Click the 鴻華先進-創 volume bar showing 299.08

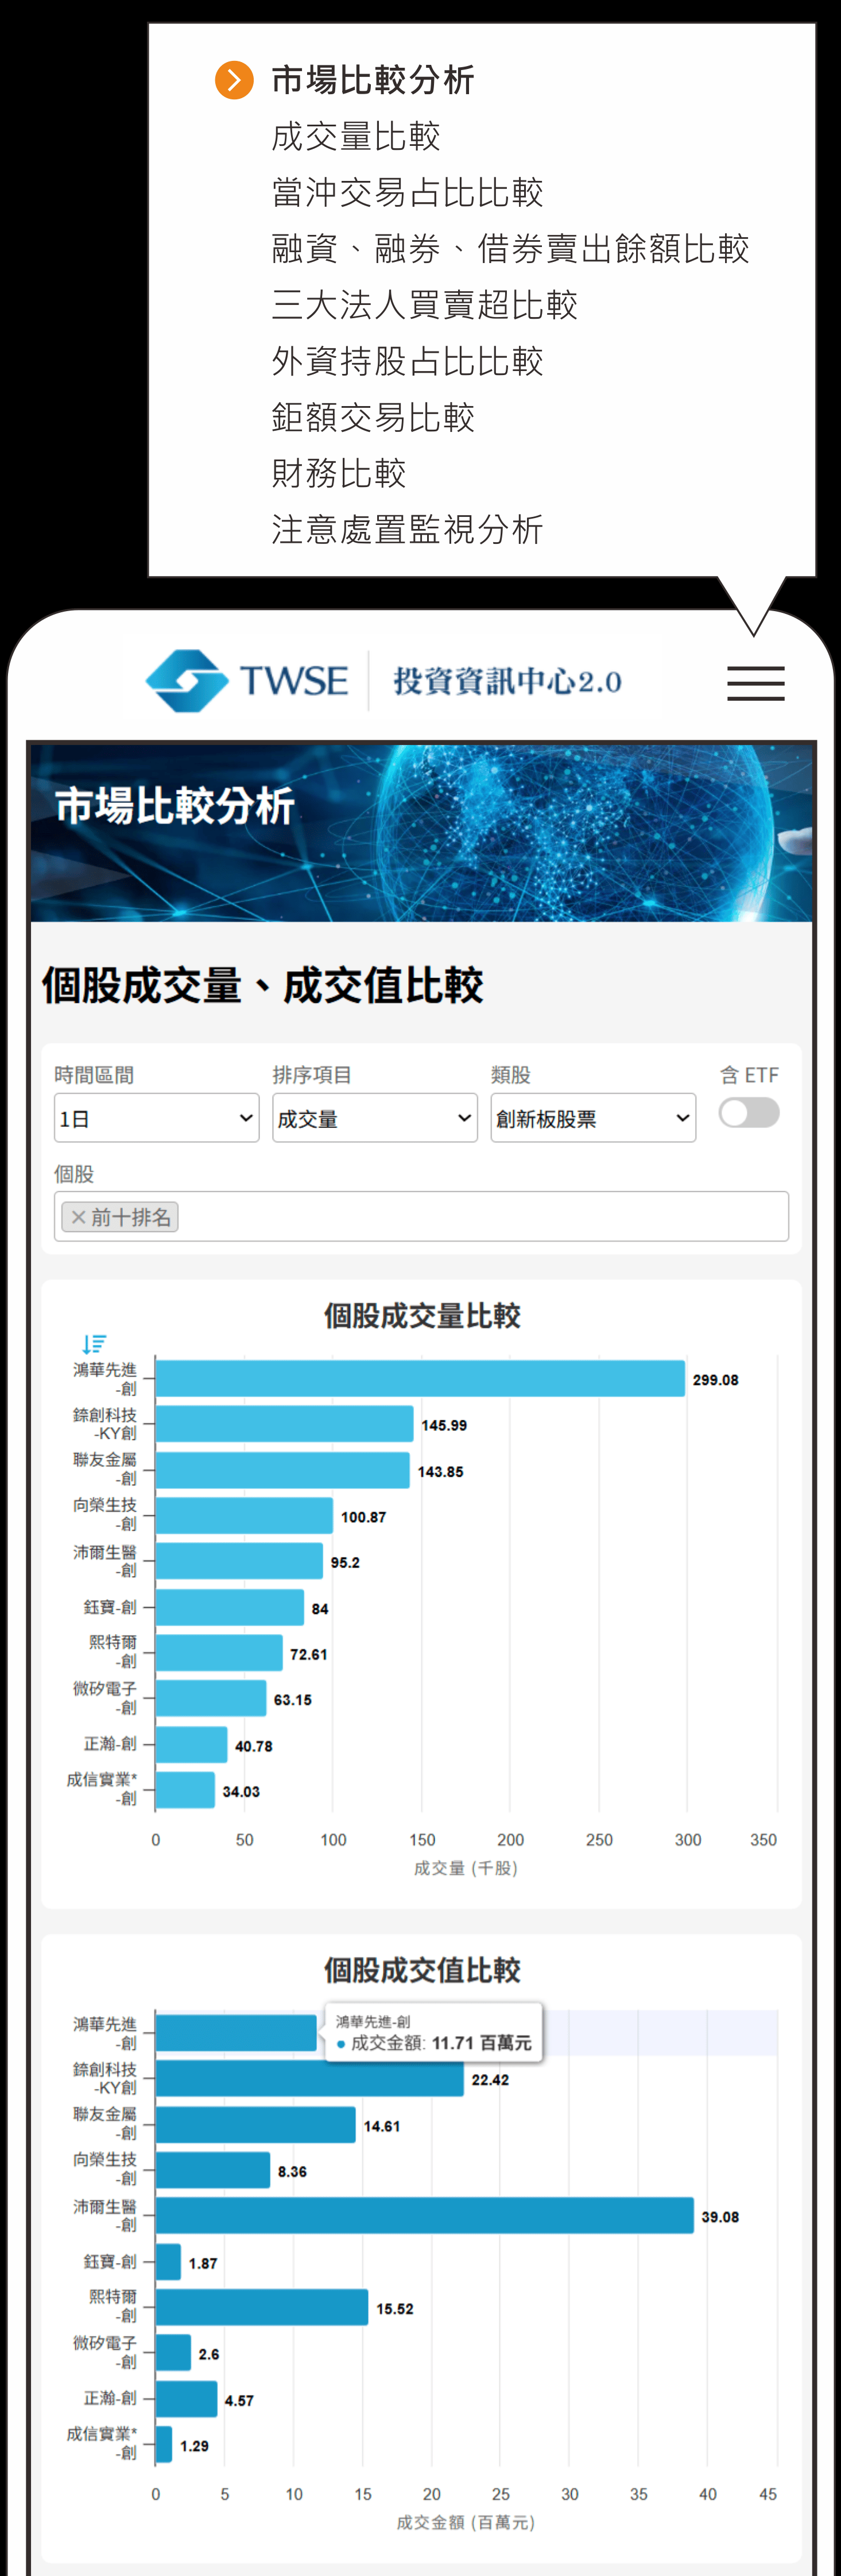420,1379
